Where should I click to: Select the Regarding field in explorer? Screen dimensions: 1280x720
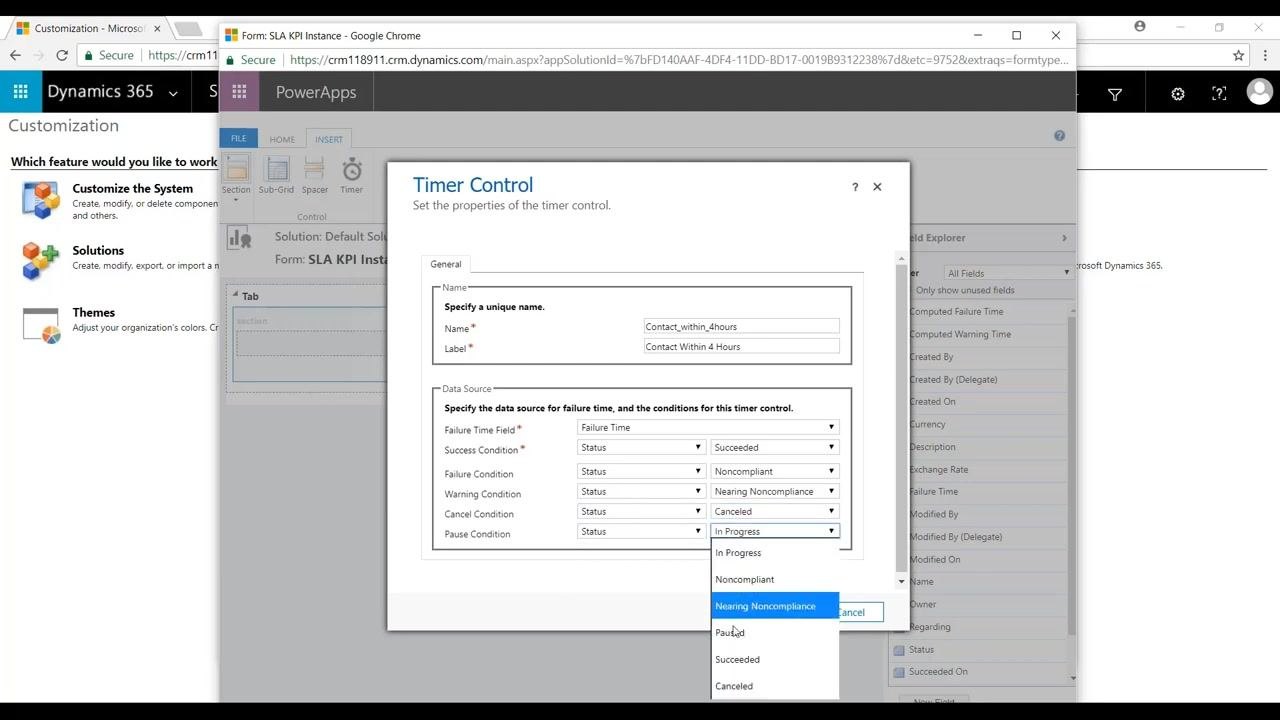click(x=930, y=627)
